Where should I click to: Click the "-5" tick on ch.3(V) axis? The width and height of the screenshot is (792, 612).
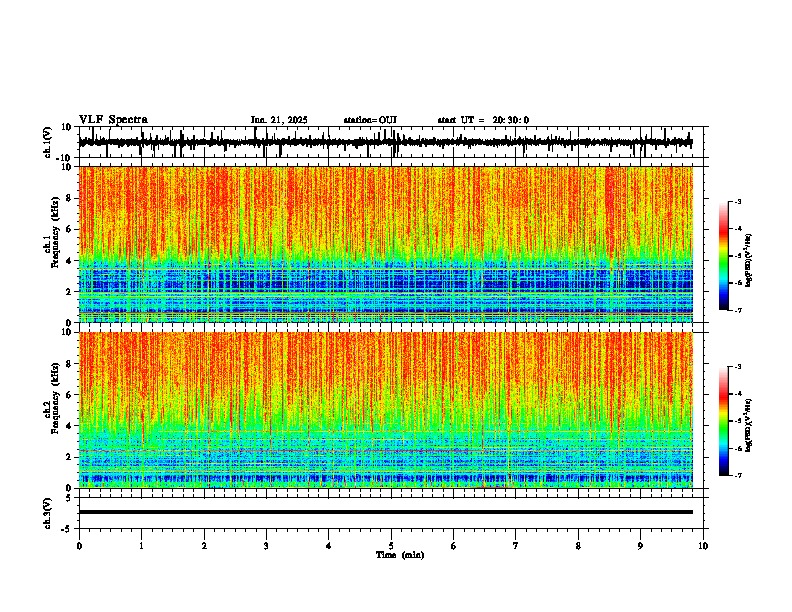point(67,529)
